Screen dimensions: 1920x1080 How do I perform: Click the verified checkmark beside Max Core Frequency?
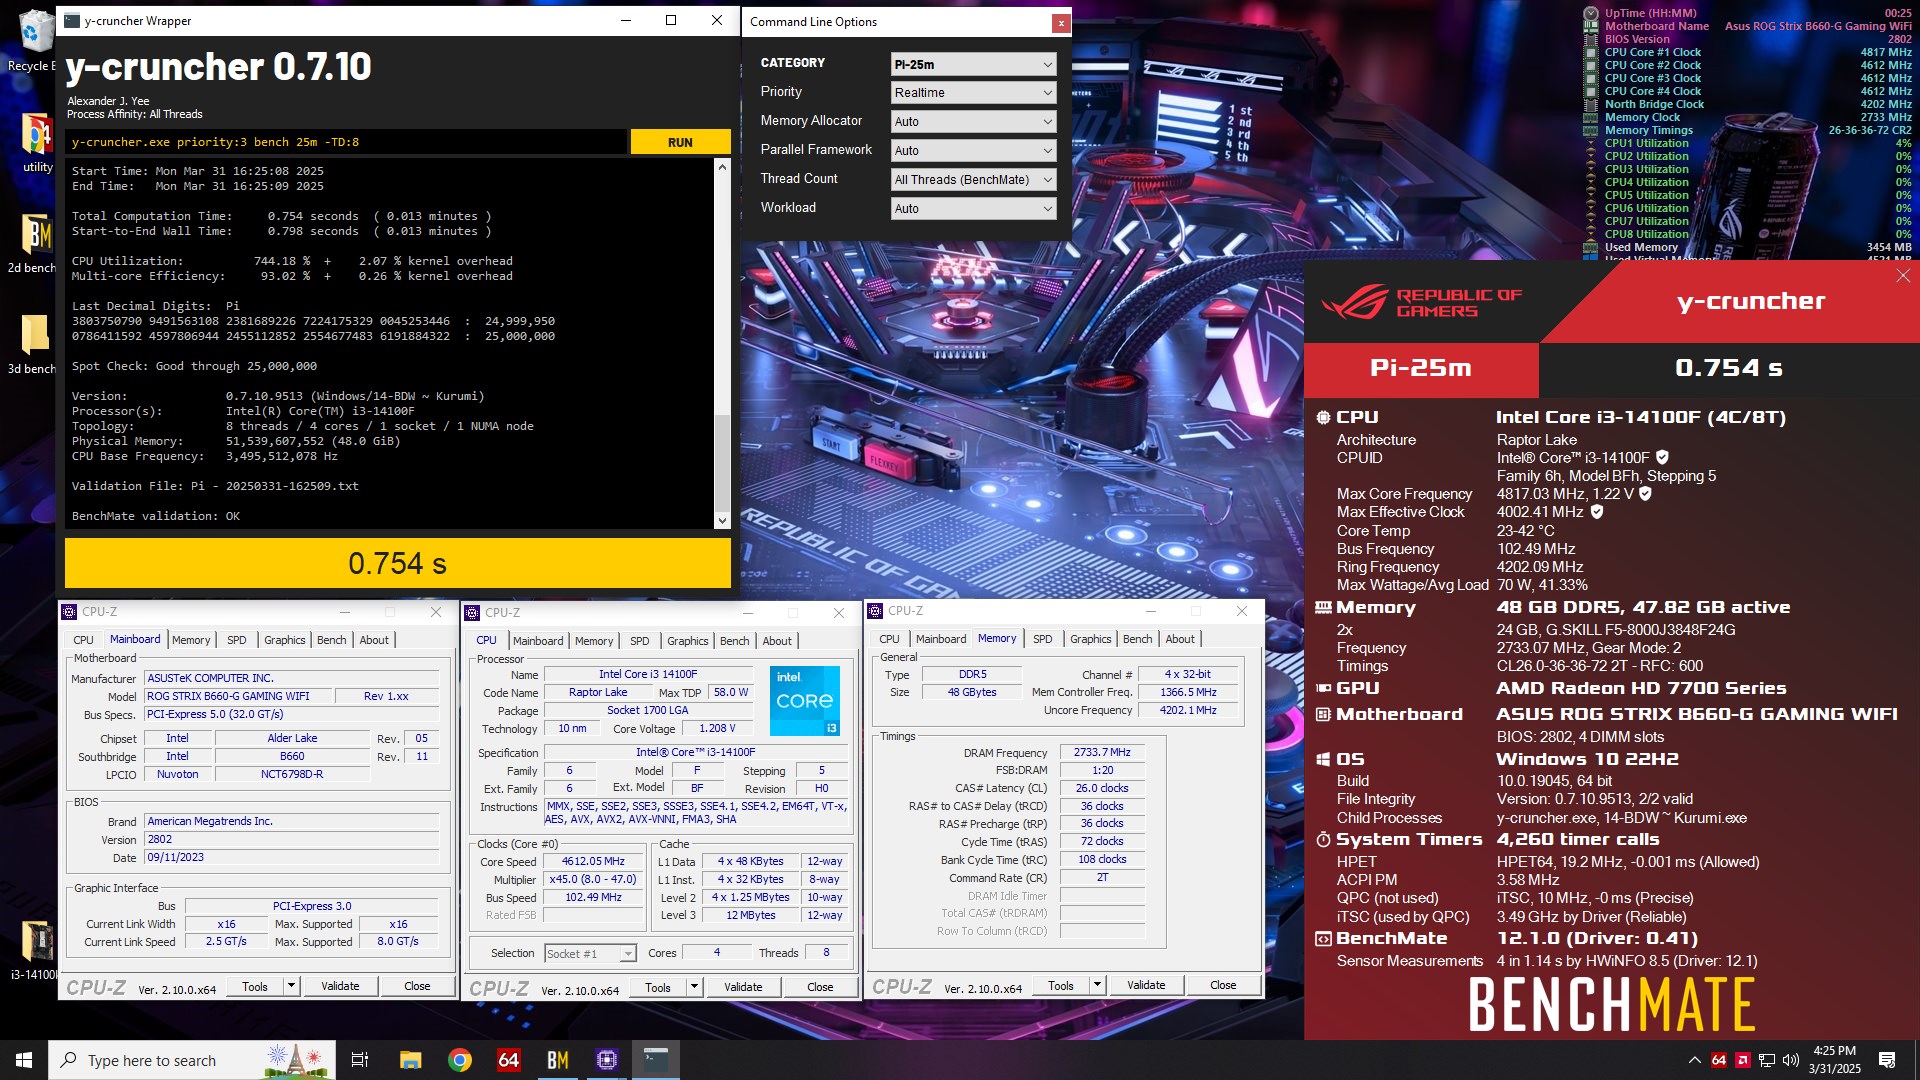click(1645, 493)
